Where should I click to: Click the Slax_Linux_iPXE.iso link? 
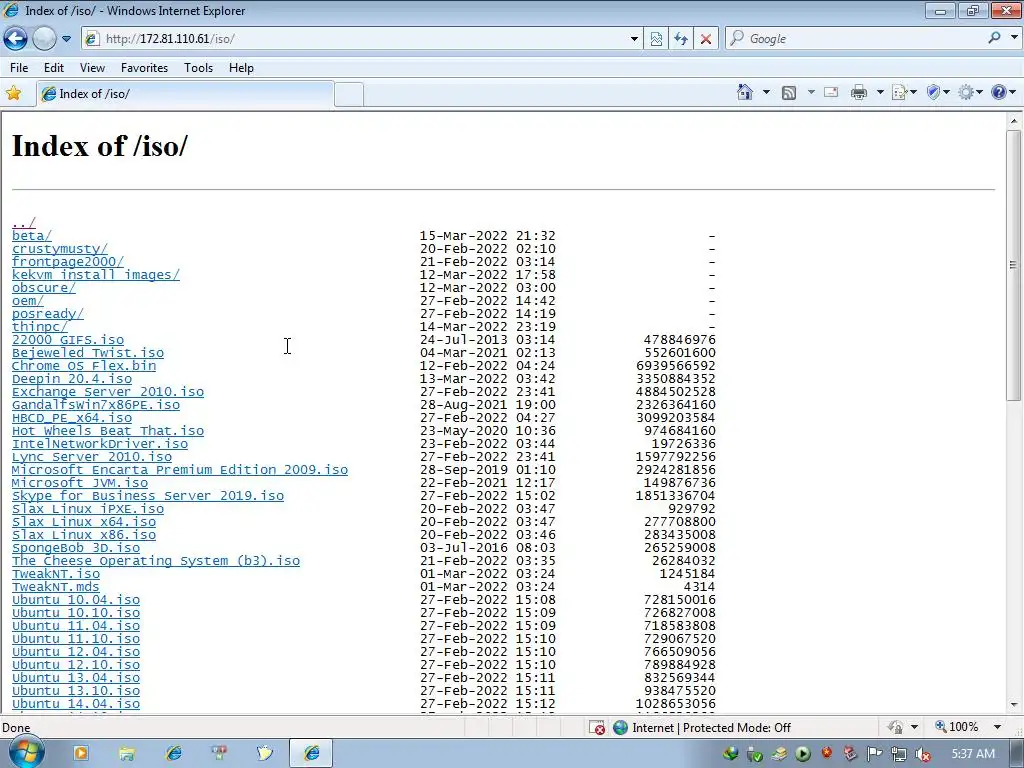88,509
